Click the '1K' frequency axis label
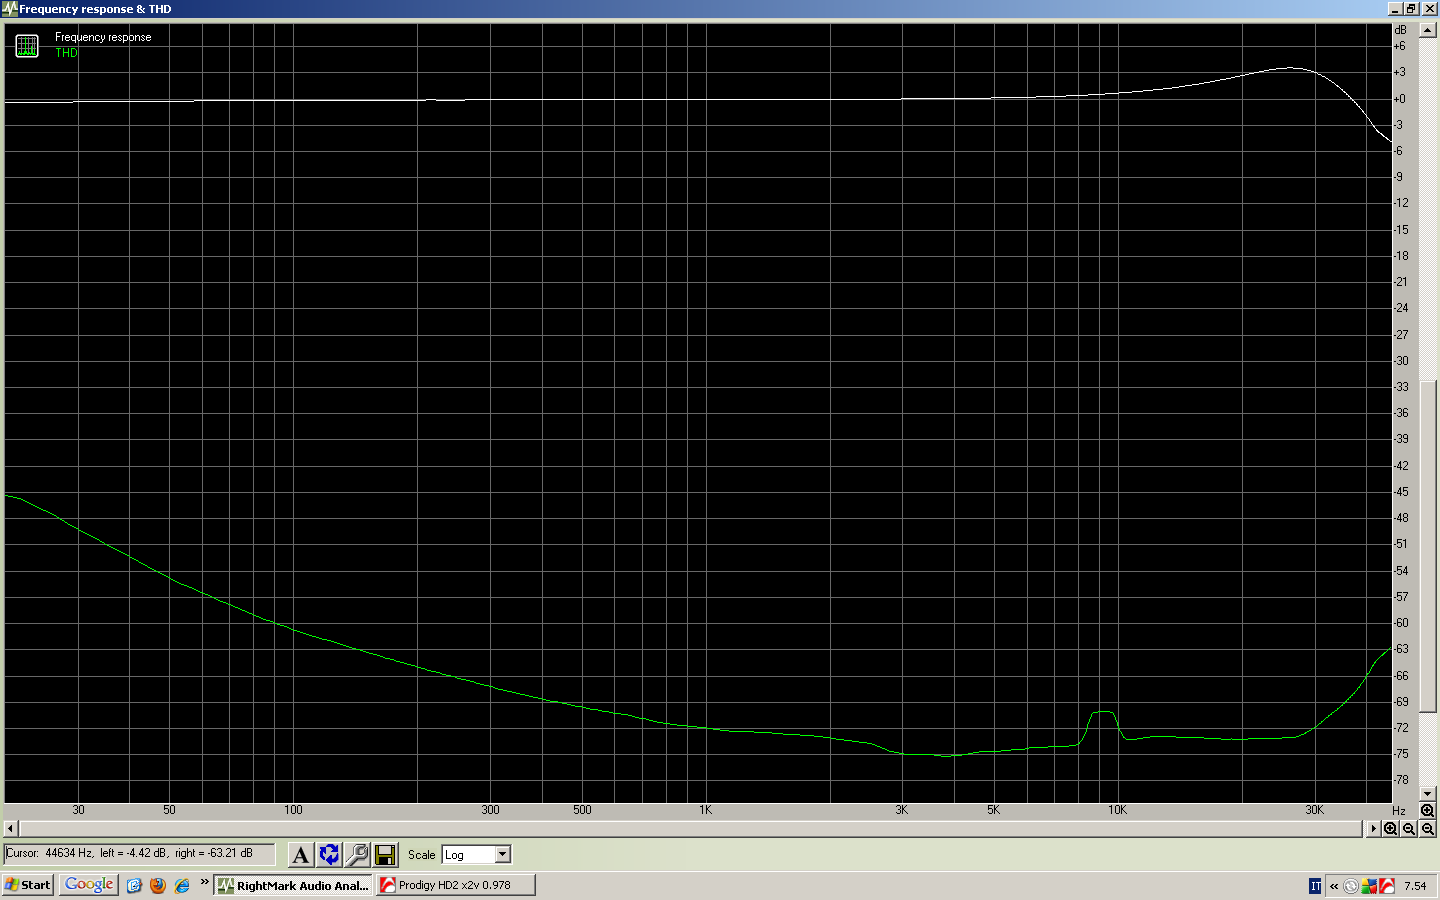Screen dimensions: 1440x900 pyautogui.click(x=705, y=810)
